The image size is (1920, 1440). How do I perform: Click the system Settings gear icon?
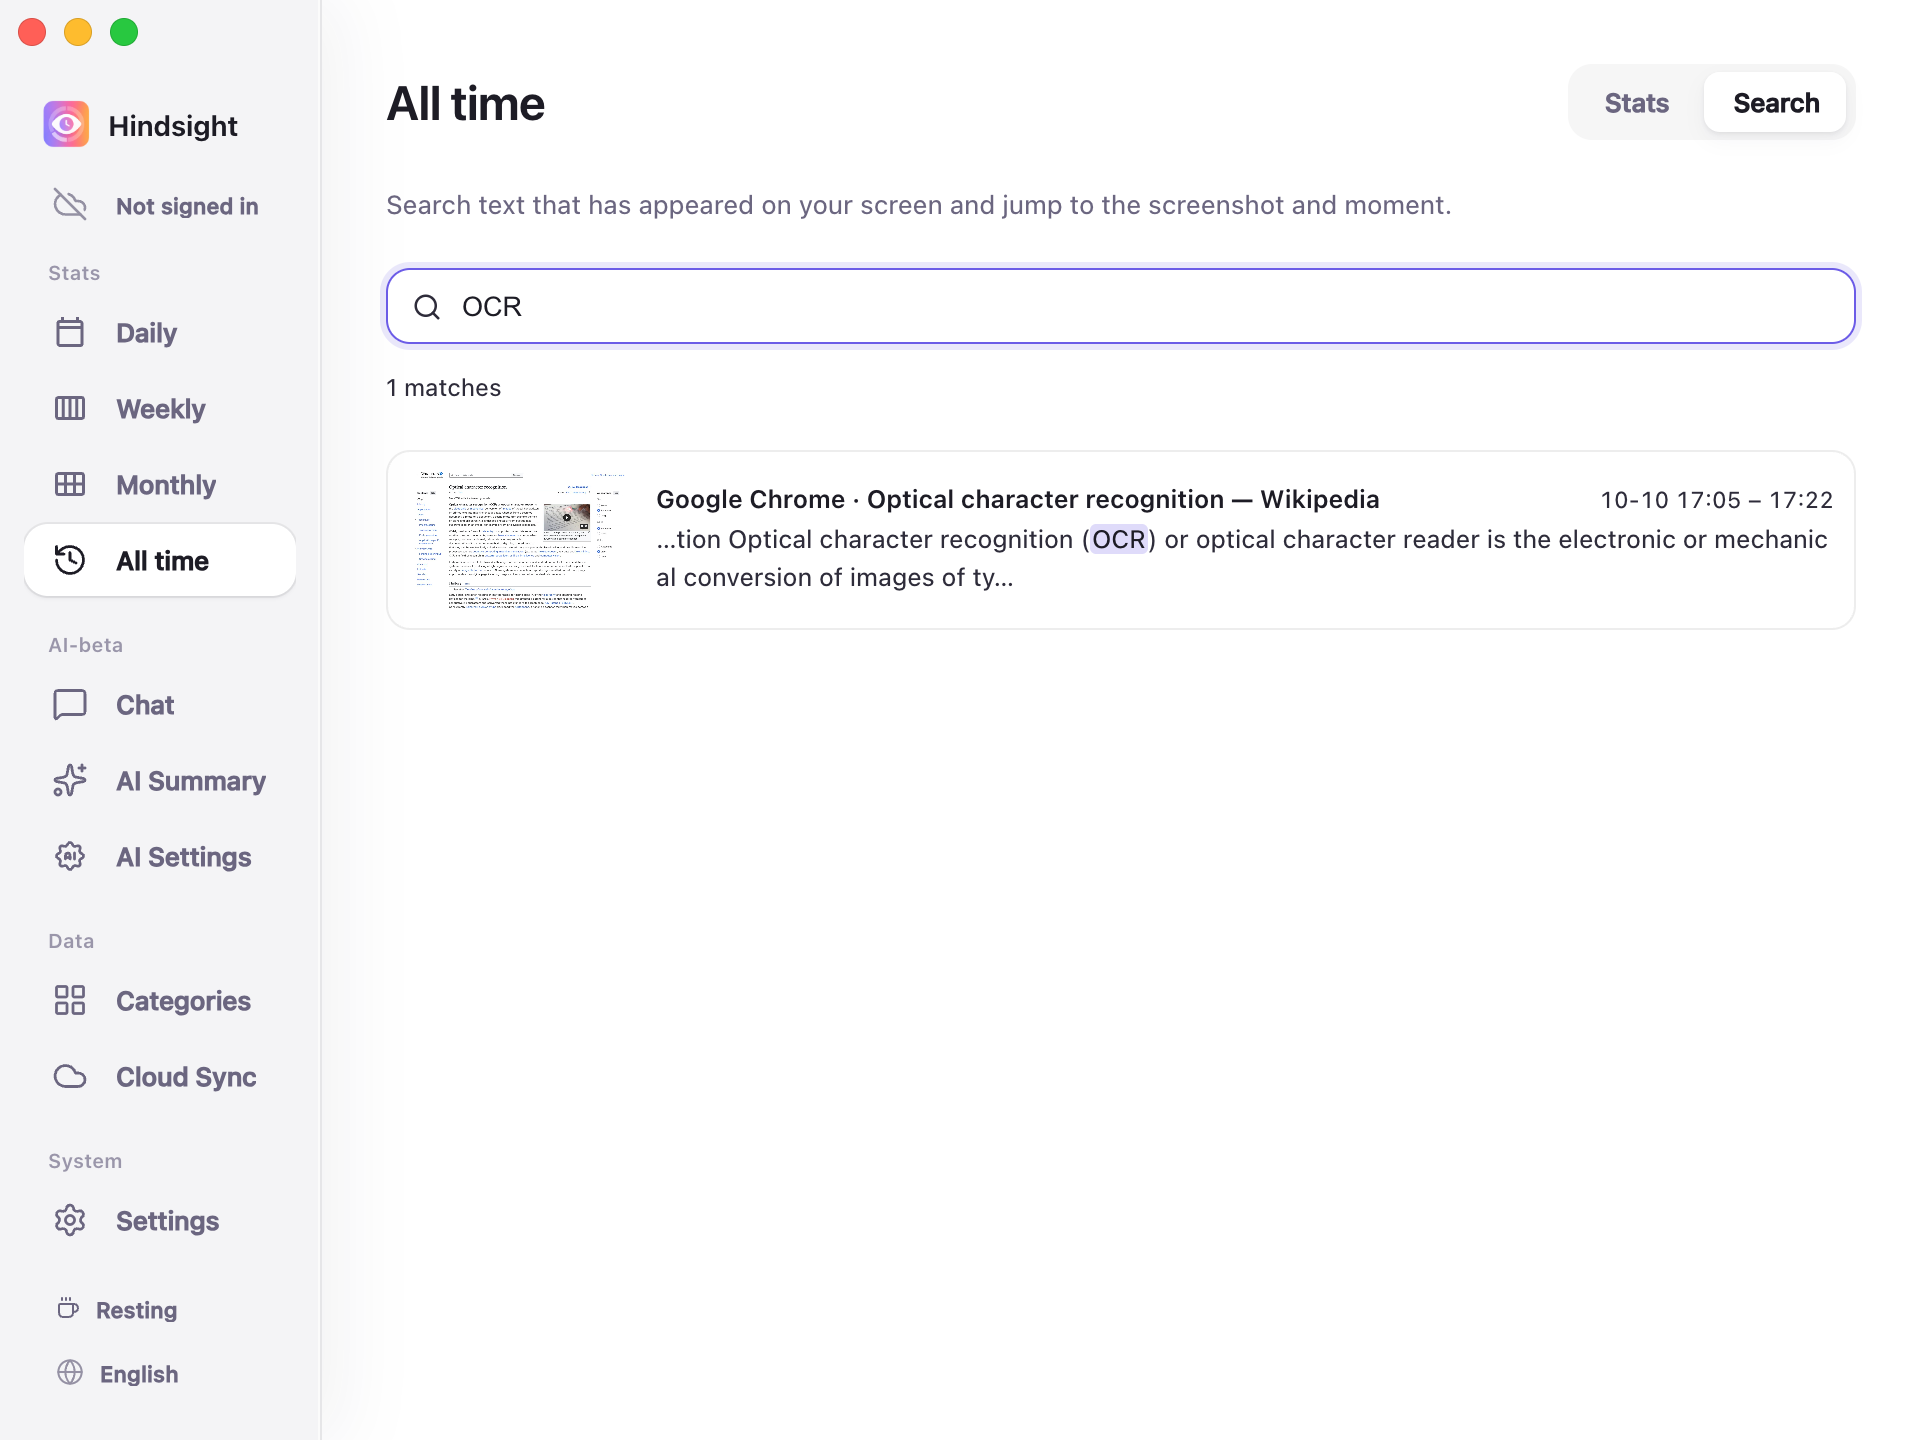(70, 1220)
